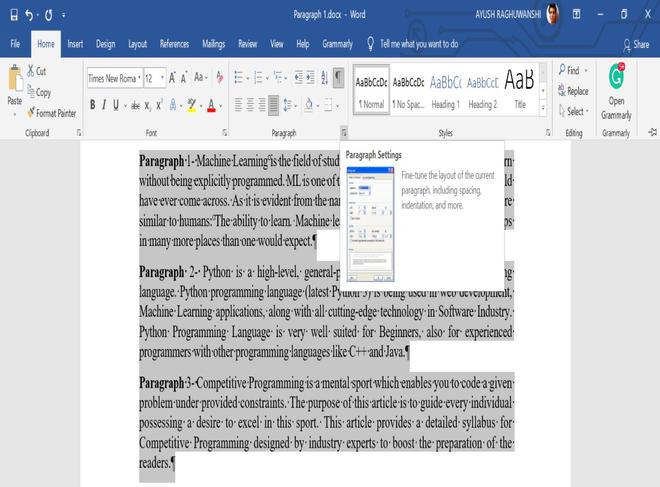Click the Format Painter brush icon
The width and height of the screenshot is (660, 487).
30,112
